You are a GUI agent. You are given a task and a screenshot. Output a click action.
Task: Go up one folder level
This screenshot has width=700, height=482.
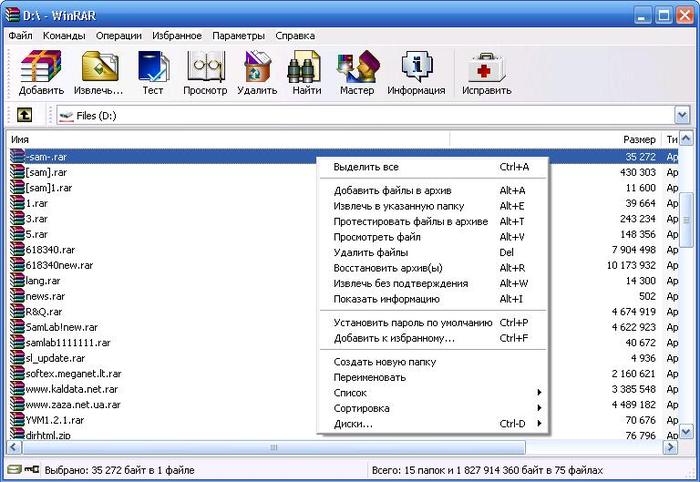(x=24, y=115)
